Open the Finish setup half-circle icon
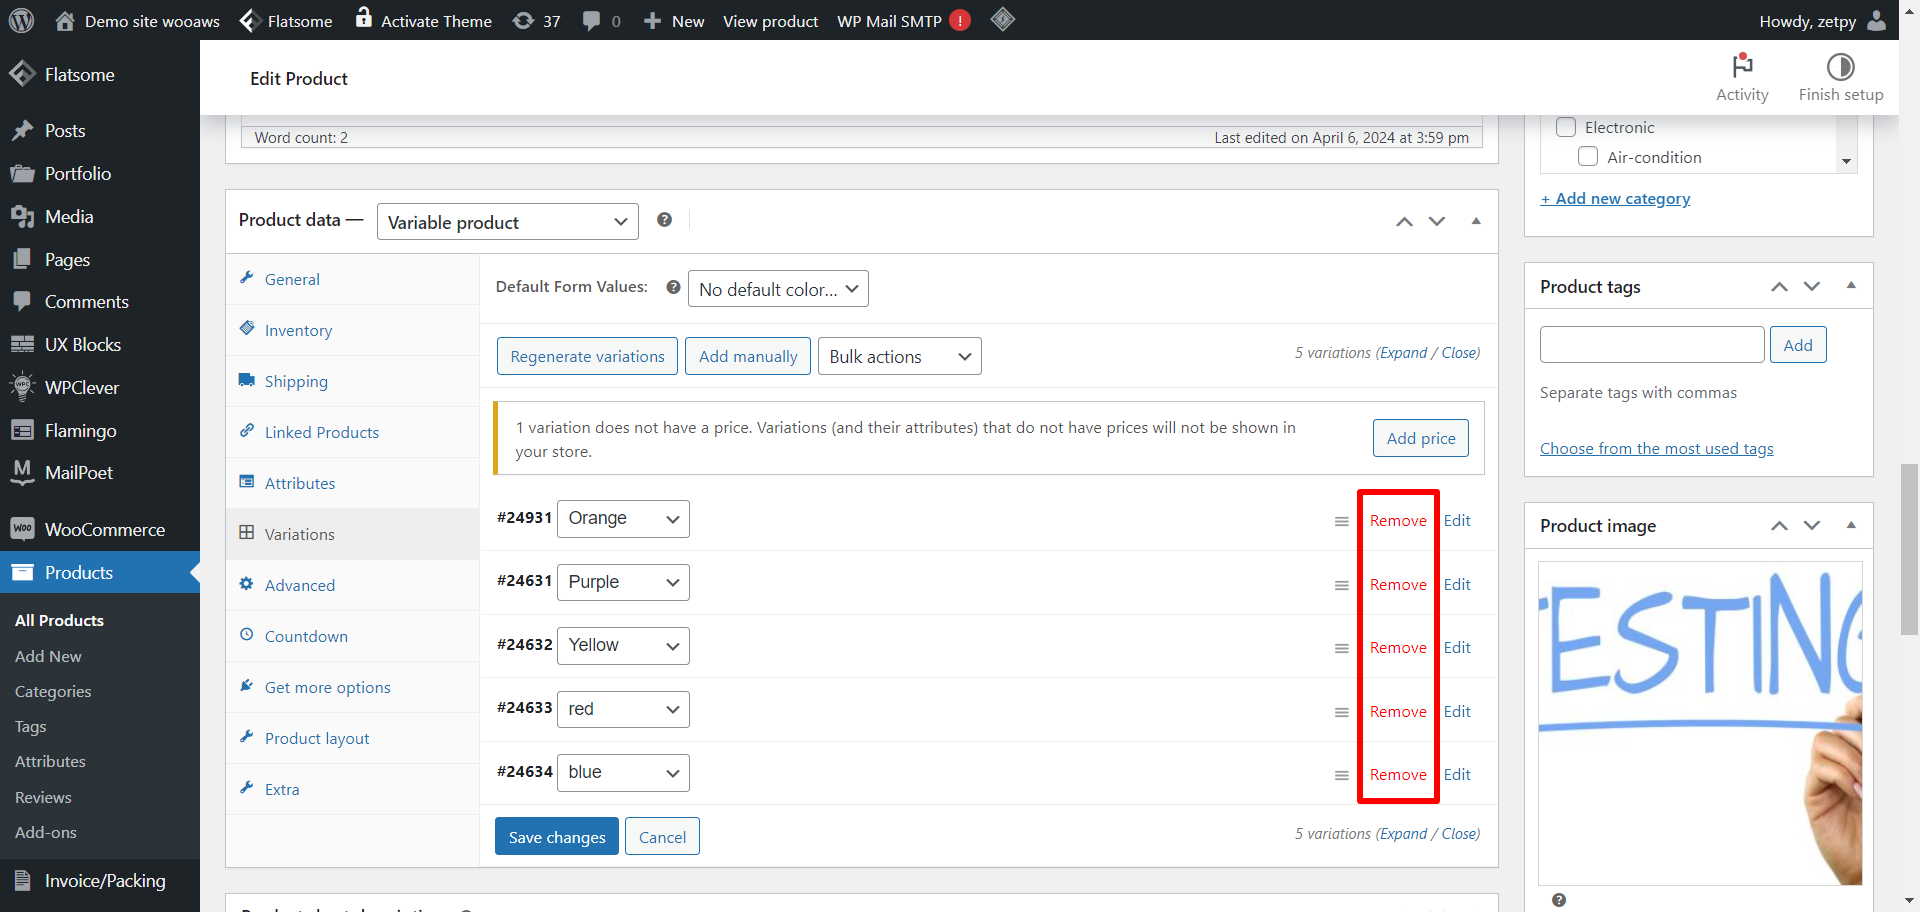Screen dimensions: 1920x912 [x=1840, y=66]
